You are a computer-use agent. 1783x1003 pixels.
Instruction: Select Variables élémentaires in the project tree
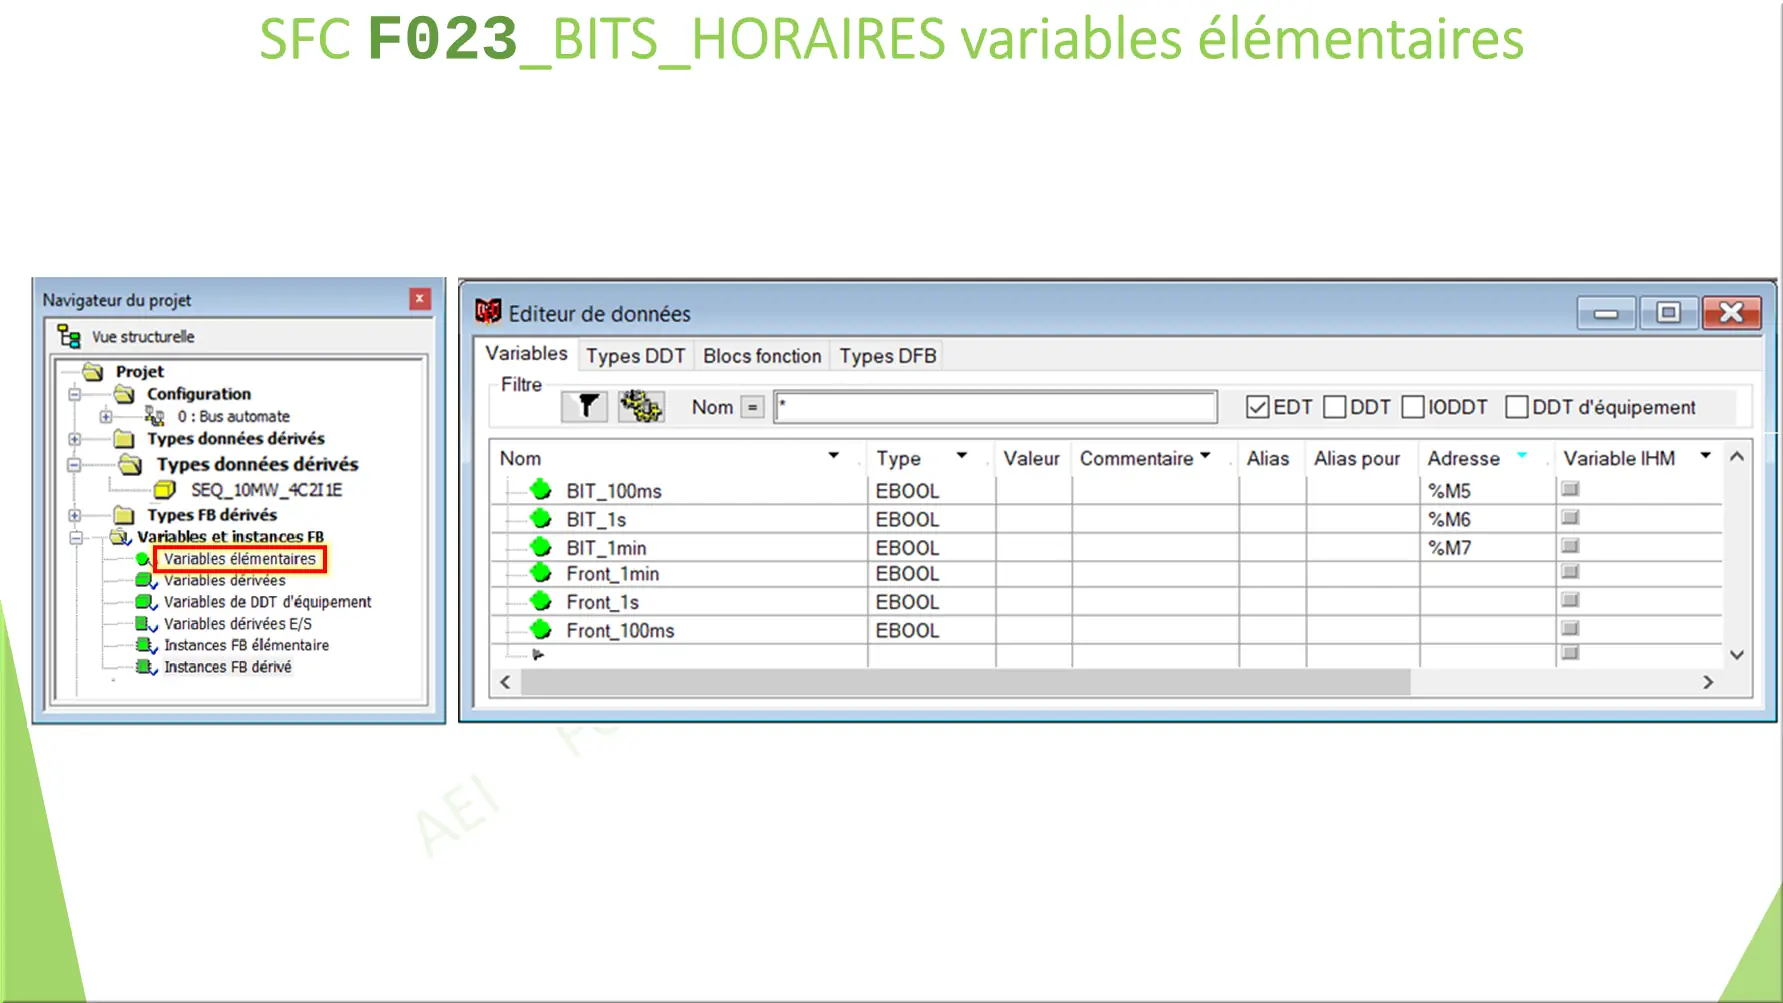(x=240, y=559)
